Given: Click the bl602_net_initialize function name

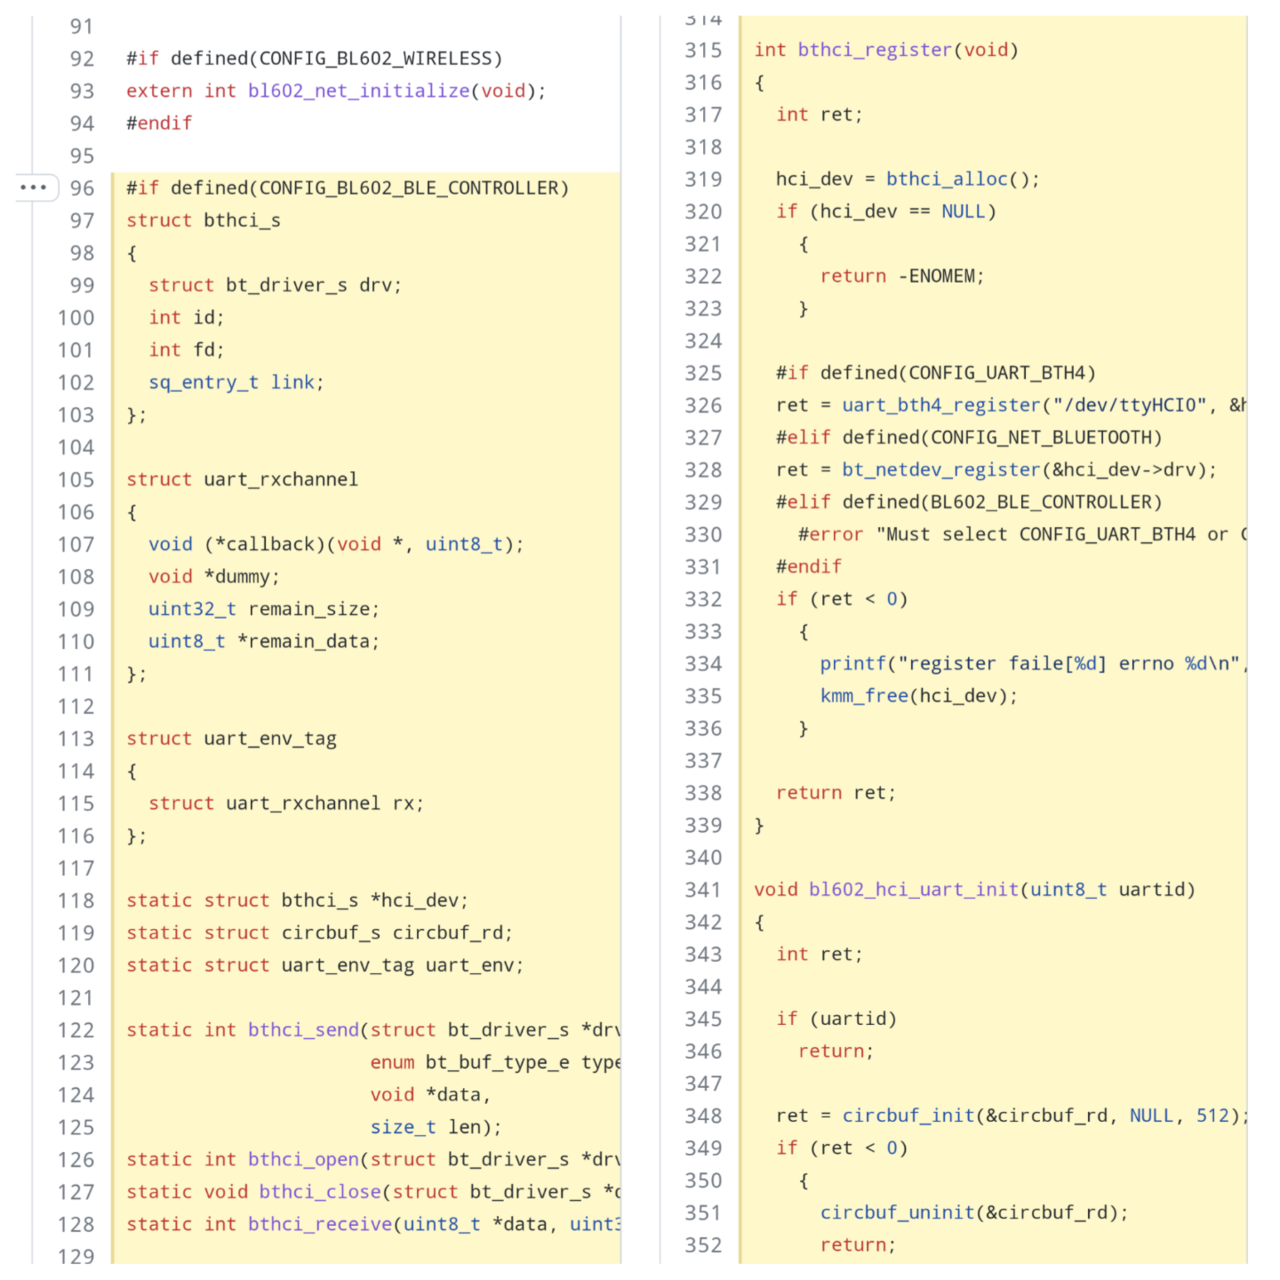Looking at the screenshot, I should 359,91.
